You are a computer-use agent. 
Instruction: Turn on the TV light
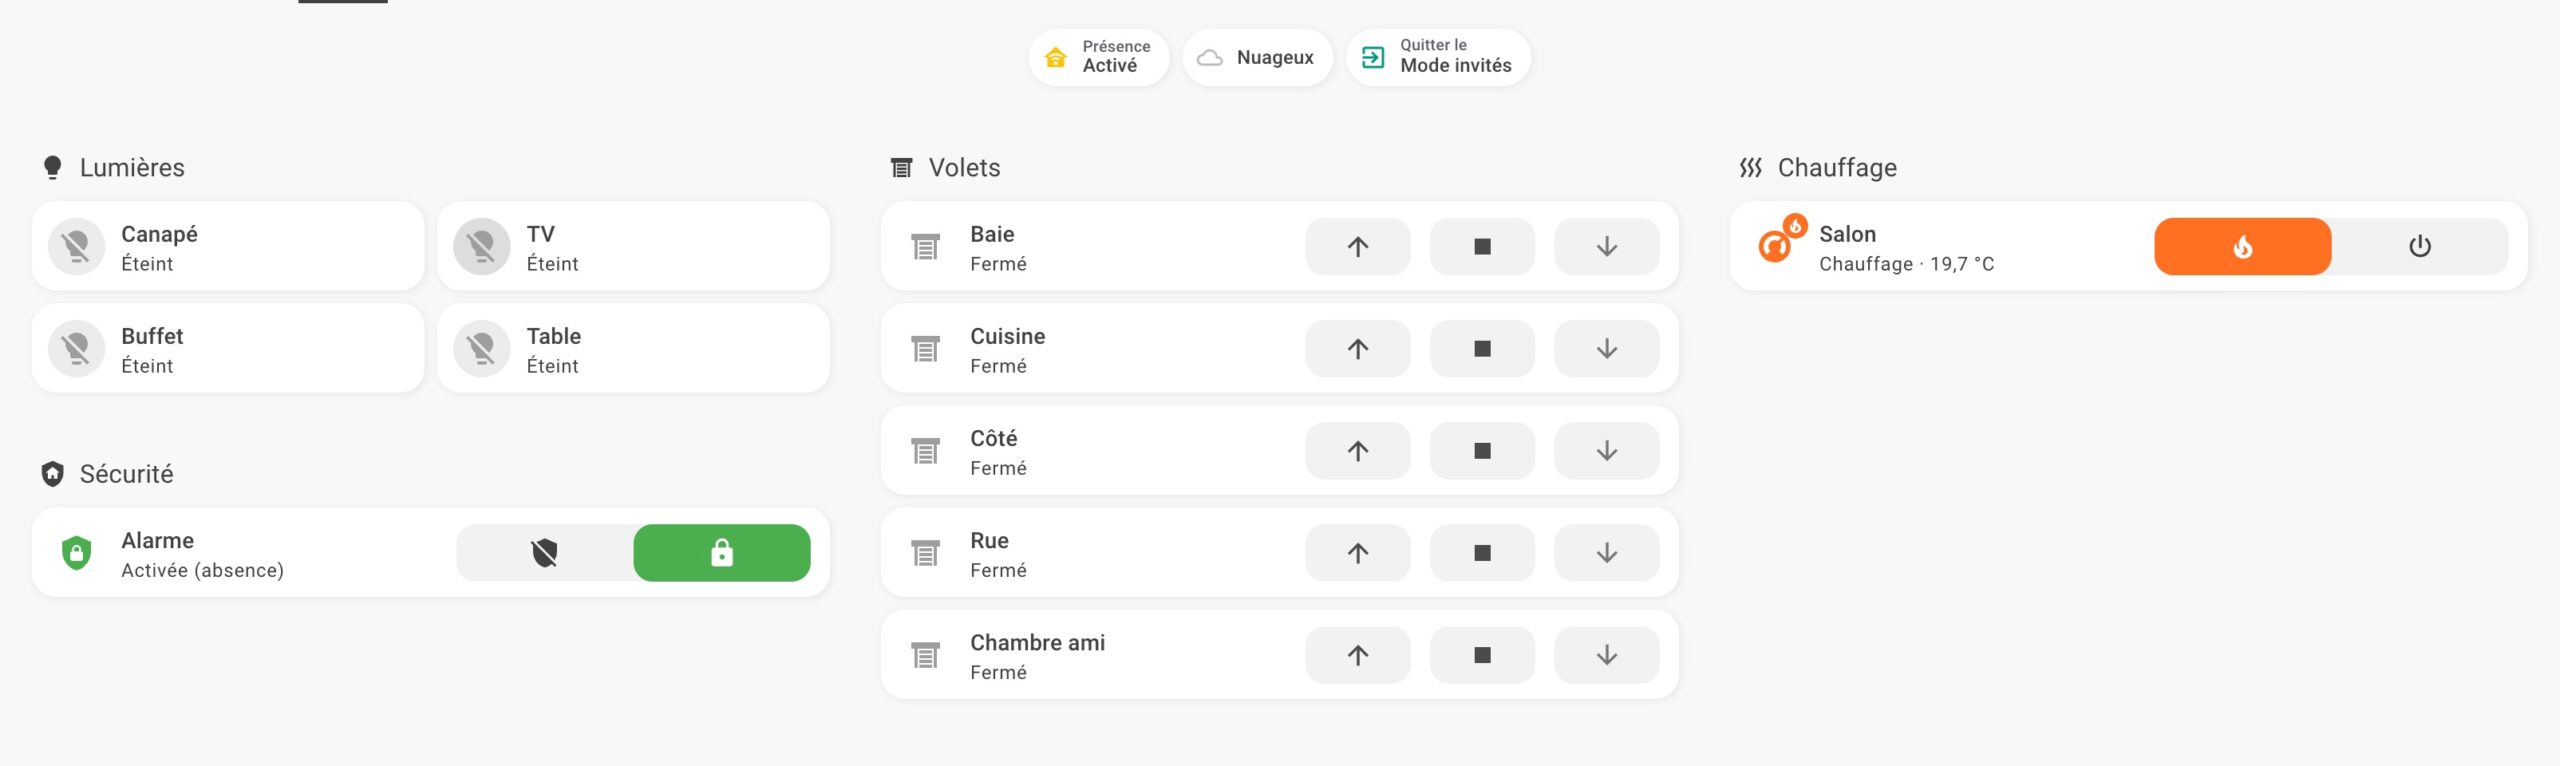click(482, 246)
